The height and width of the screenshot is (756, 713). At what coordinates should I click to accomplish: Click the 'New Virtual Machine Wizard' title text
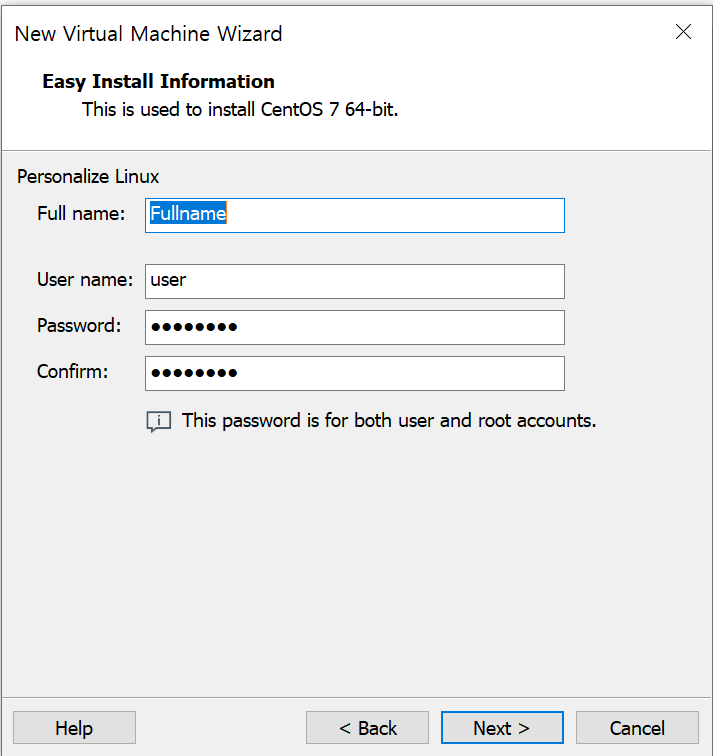click(148, 34)
